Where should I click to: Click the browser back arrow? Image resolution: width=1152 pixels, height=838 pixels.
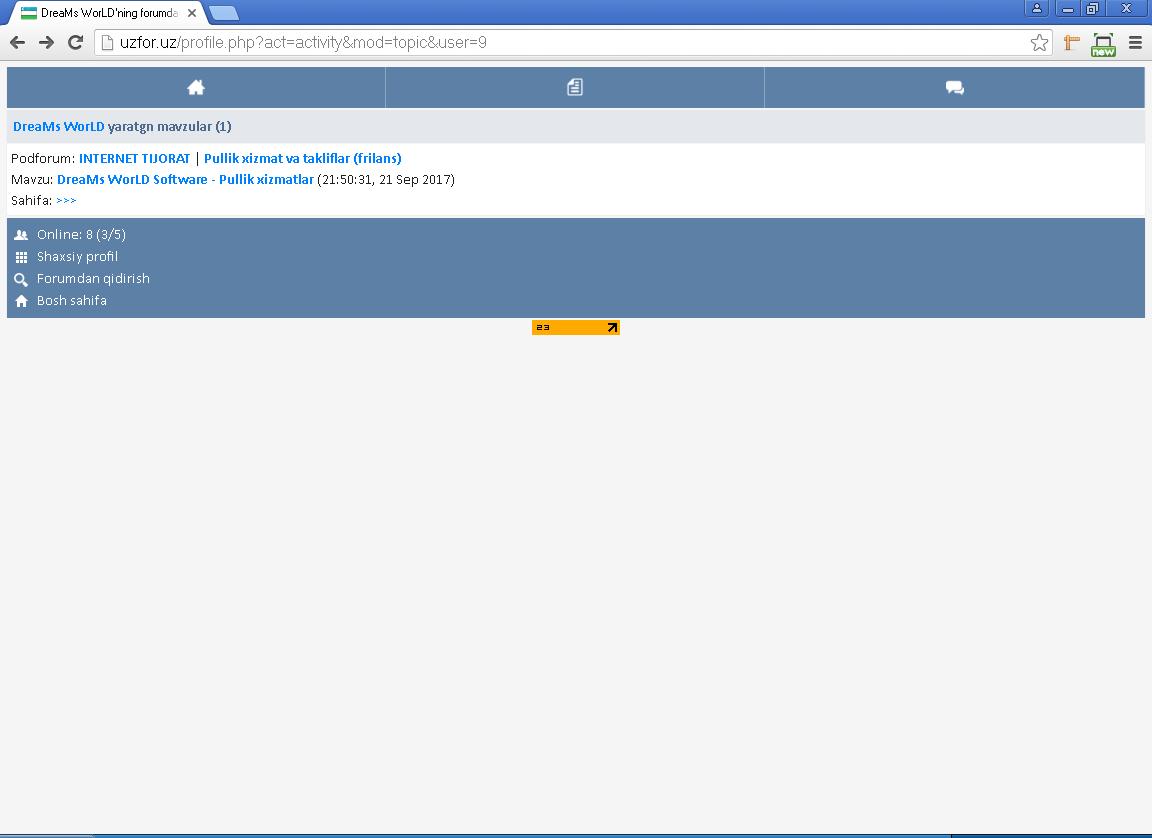17,42
